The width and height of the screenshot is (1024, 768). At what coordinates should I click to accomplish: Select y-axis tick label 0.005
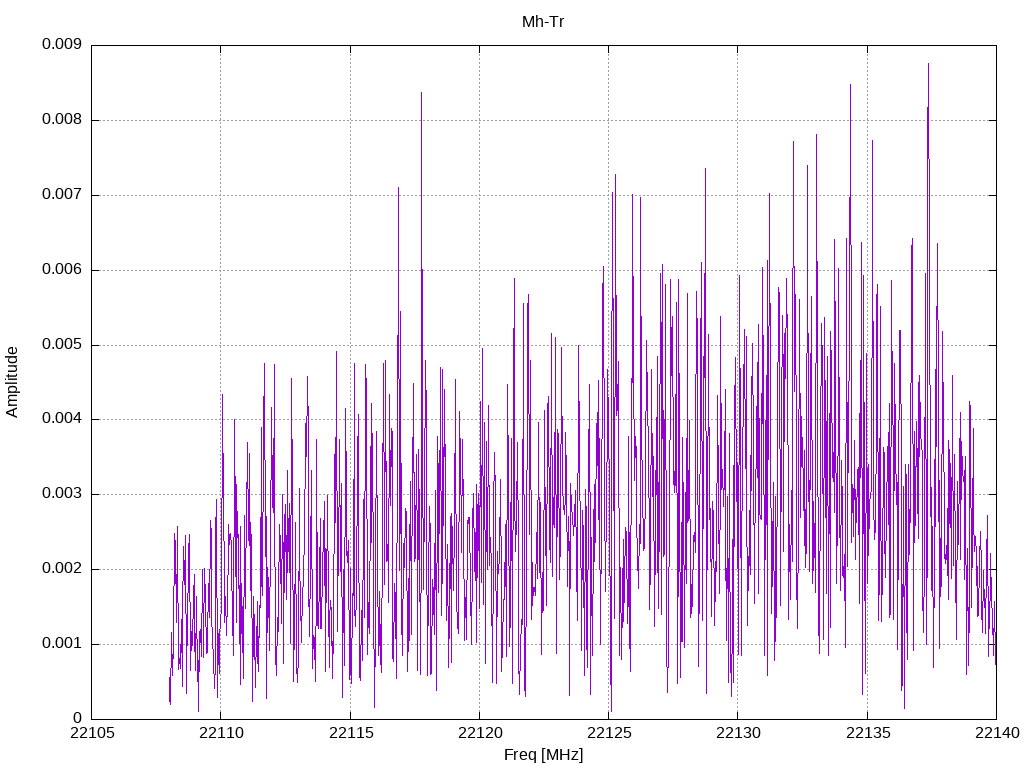click(62, 345)
